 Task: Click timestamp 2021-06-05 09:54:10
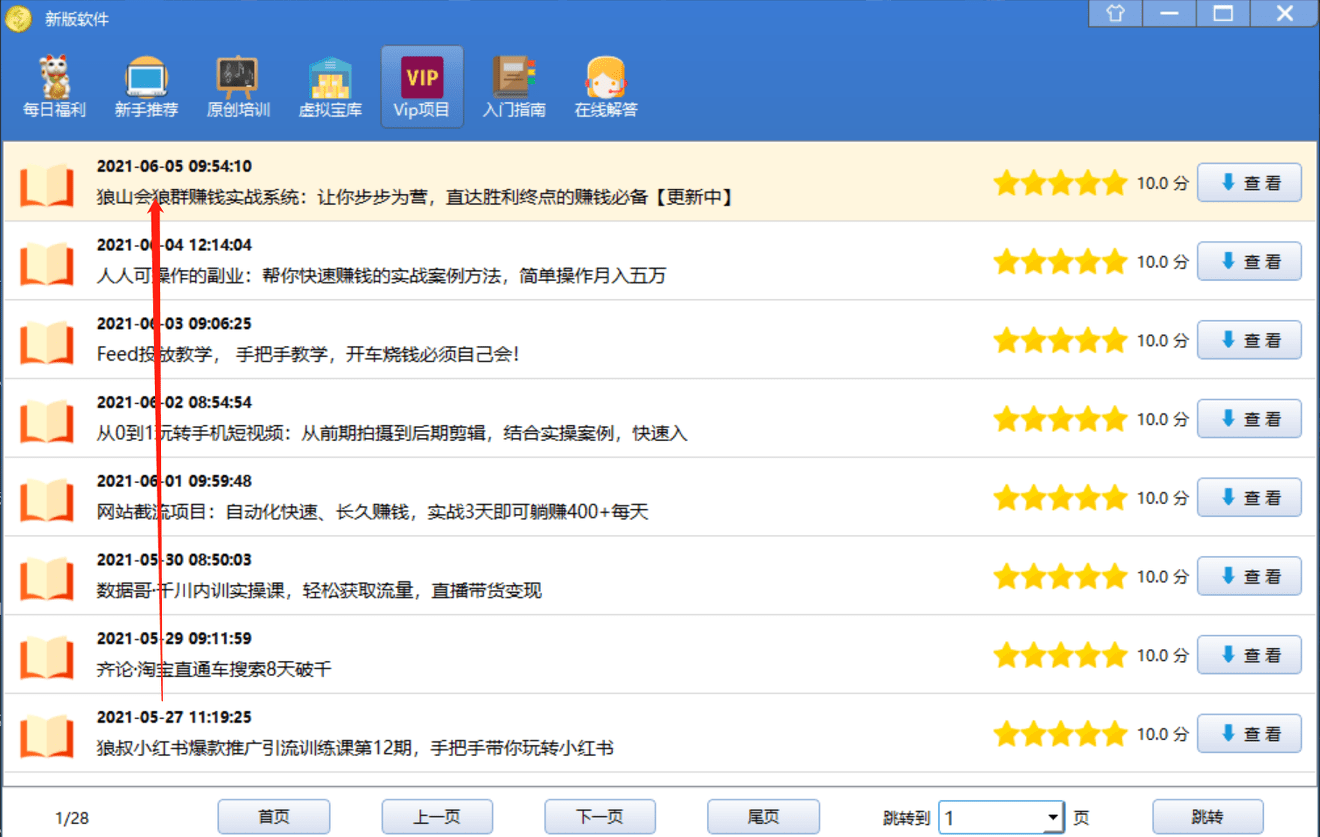[174, 166]
